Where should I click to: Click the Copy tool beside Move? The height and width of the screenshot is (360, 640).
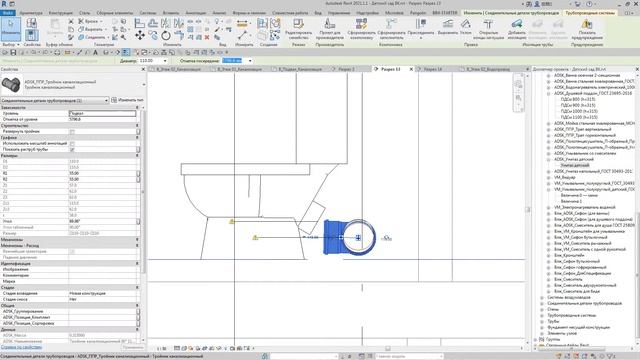[x=153, y=36]
